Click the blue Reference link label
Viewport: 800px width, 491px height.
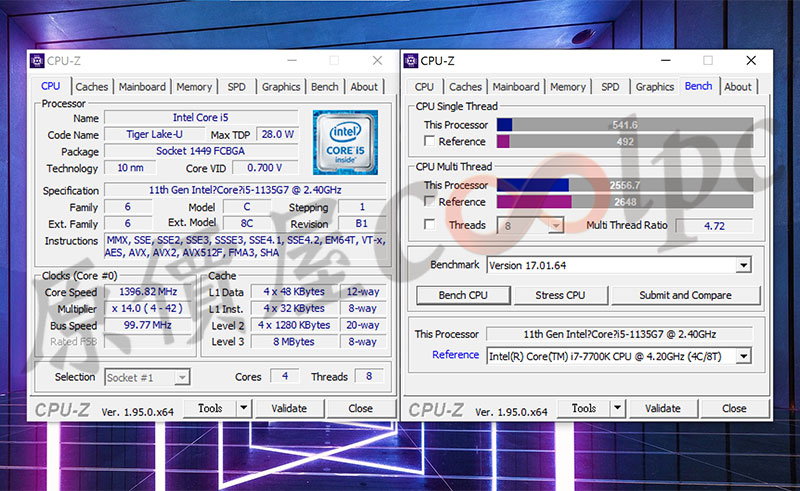455,355
